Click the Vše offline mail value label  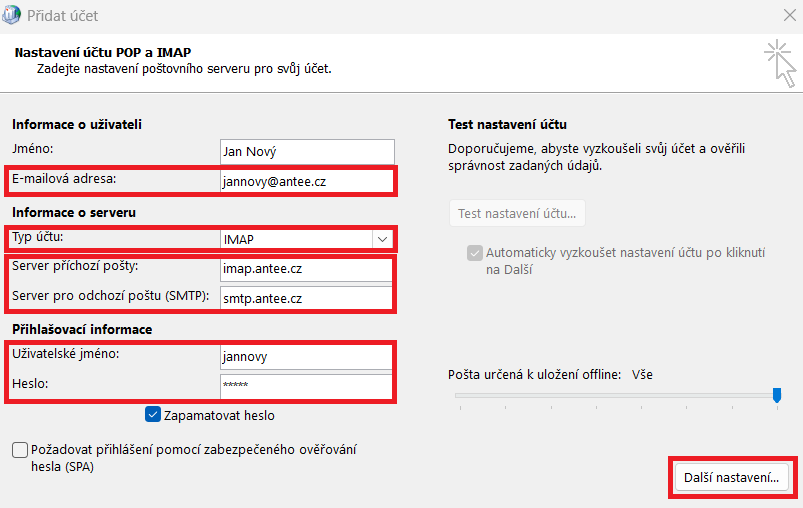click(642, 373)
